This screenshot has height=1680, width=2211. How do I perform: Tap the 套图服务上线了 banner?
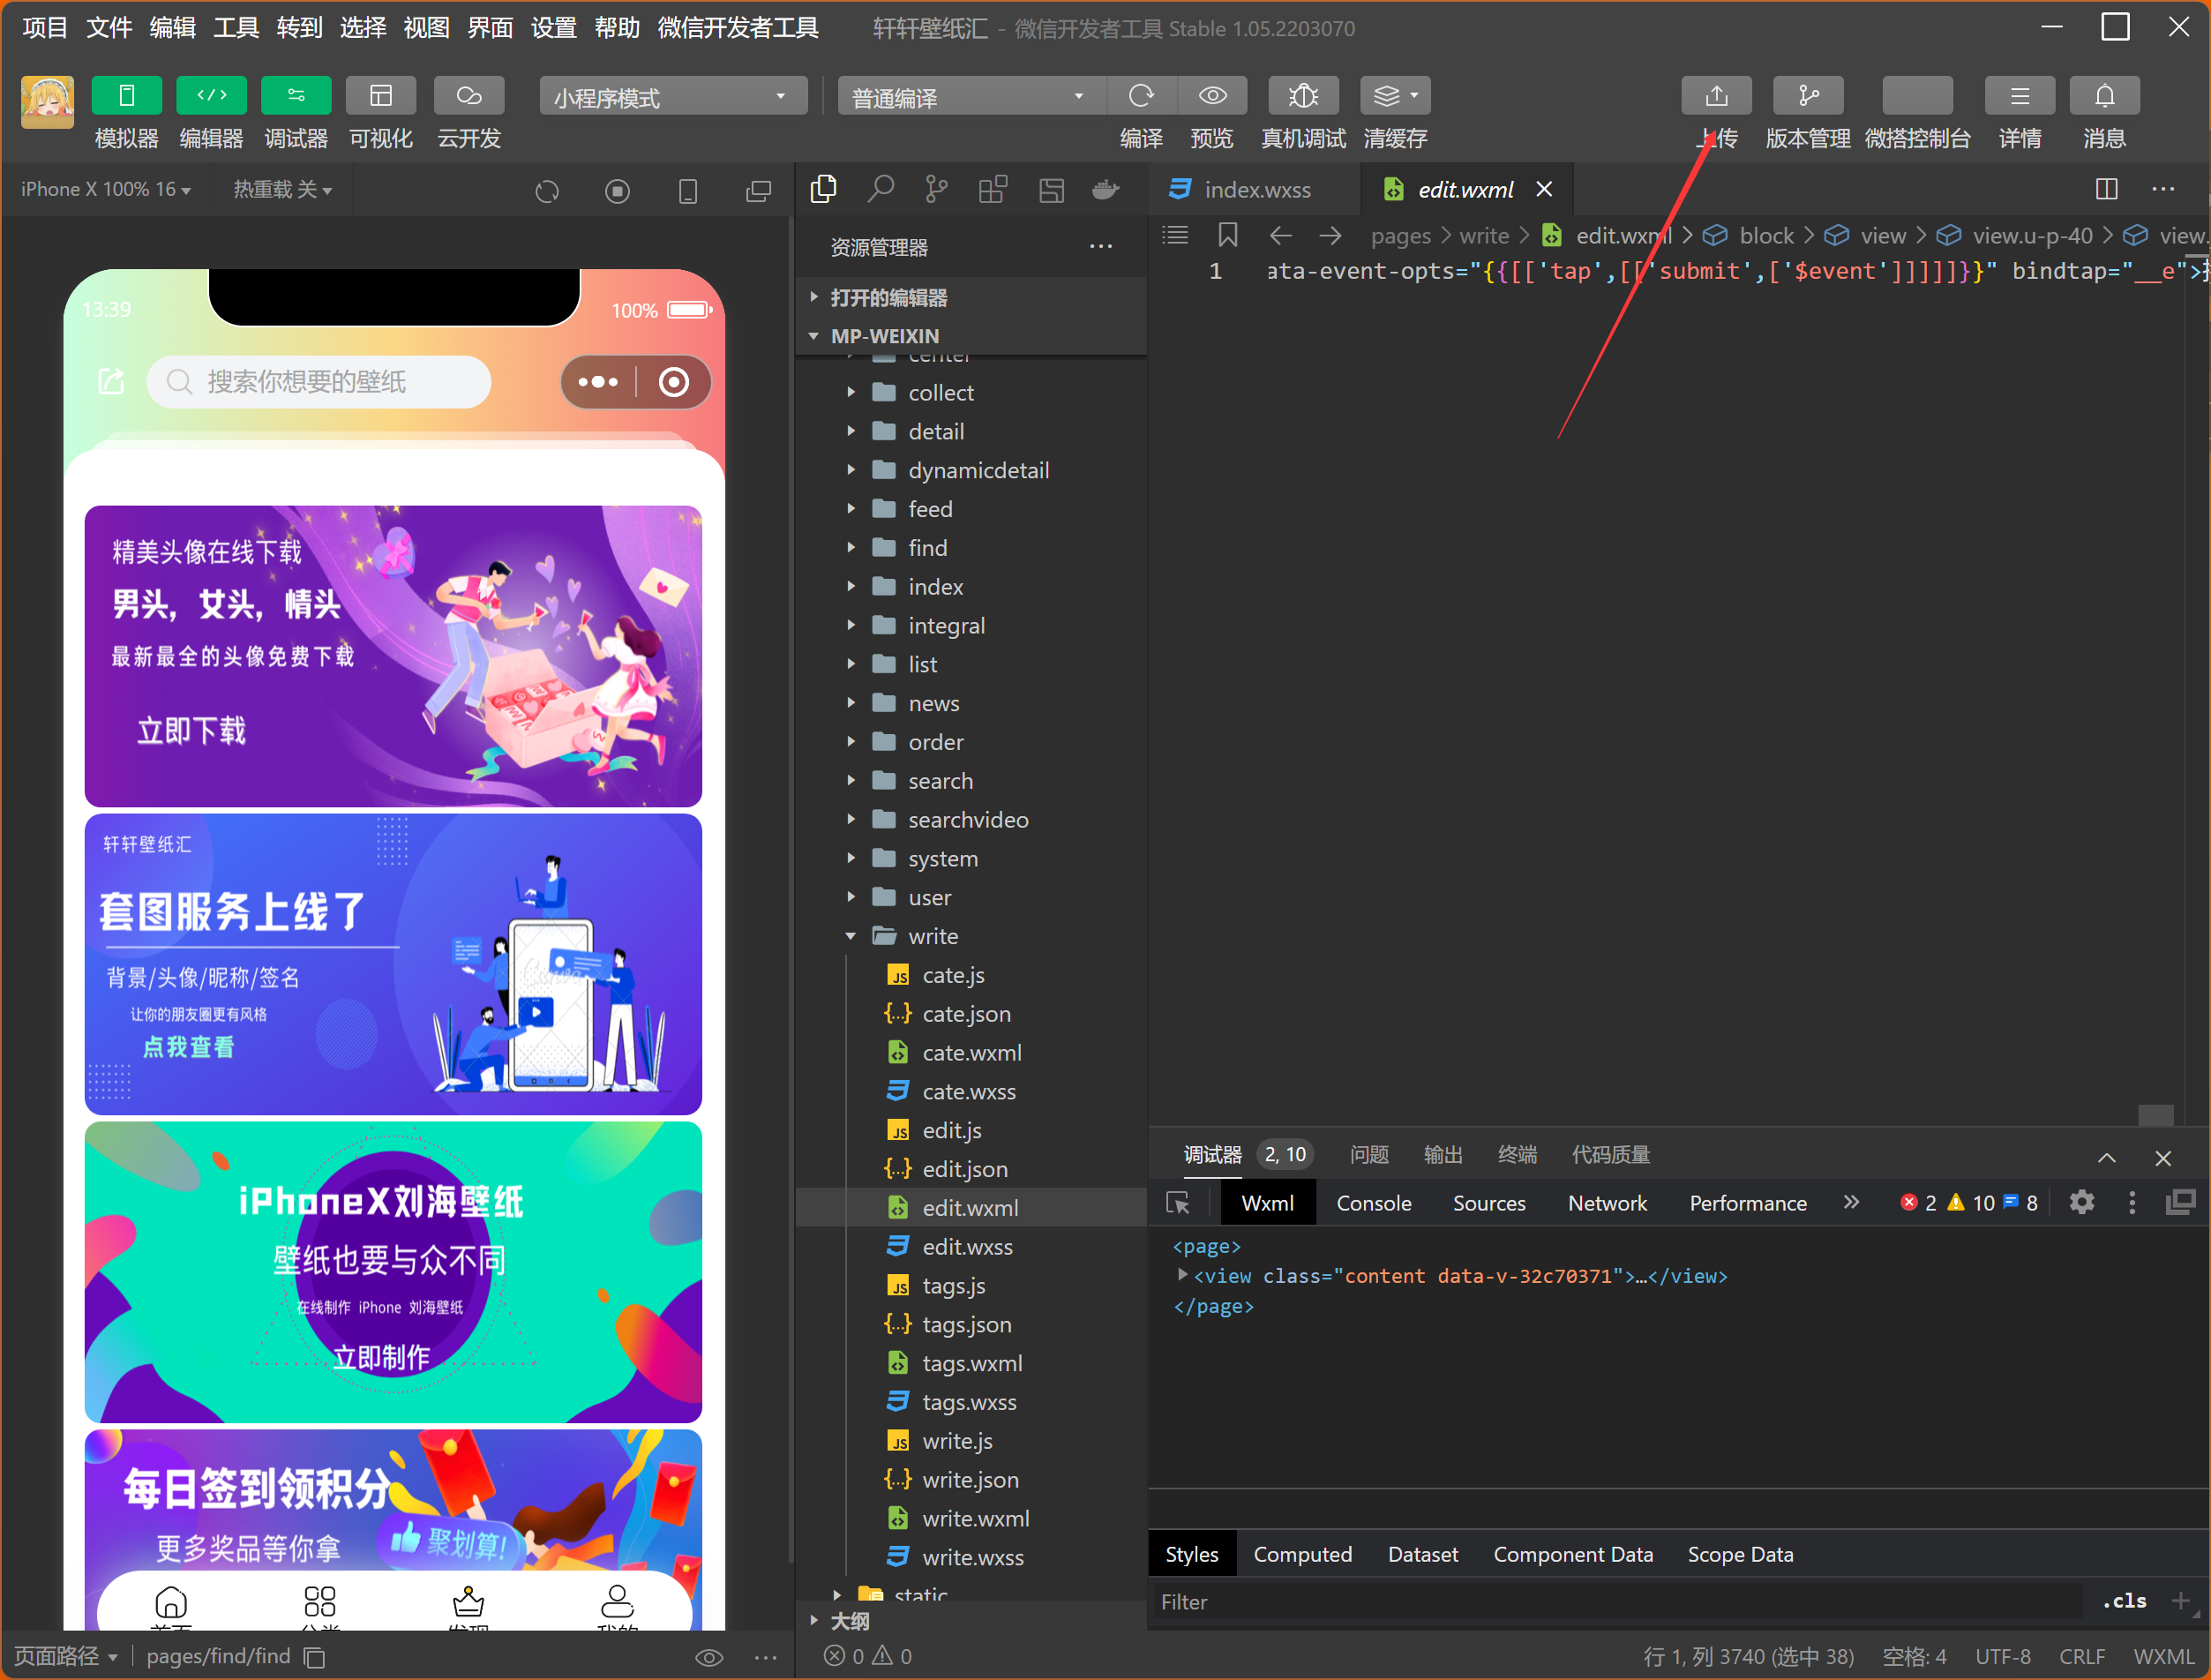click(x=393, y=964)
